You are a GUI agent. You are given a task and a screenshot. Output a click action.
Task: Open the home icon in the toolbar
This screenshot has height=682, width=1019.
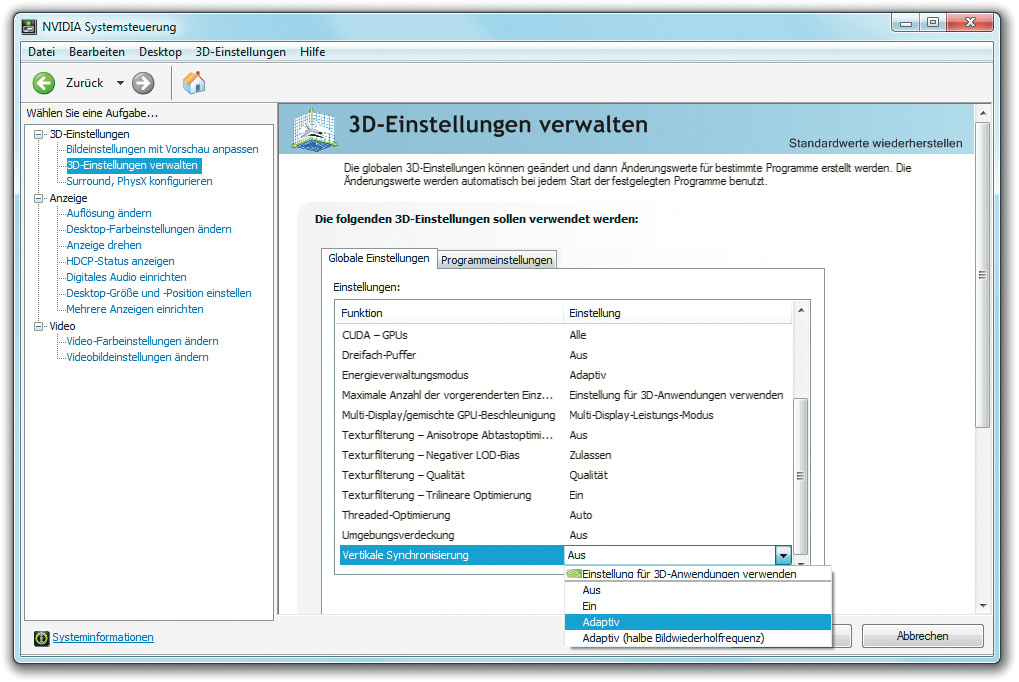tap(194, 83)
